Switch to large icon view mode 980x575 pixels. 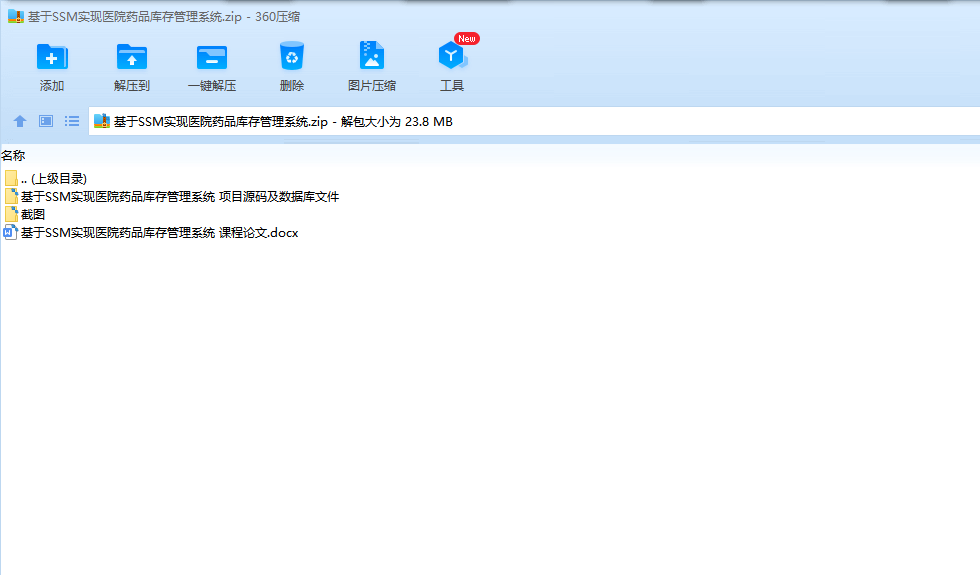46,121
